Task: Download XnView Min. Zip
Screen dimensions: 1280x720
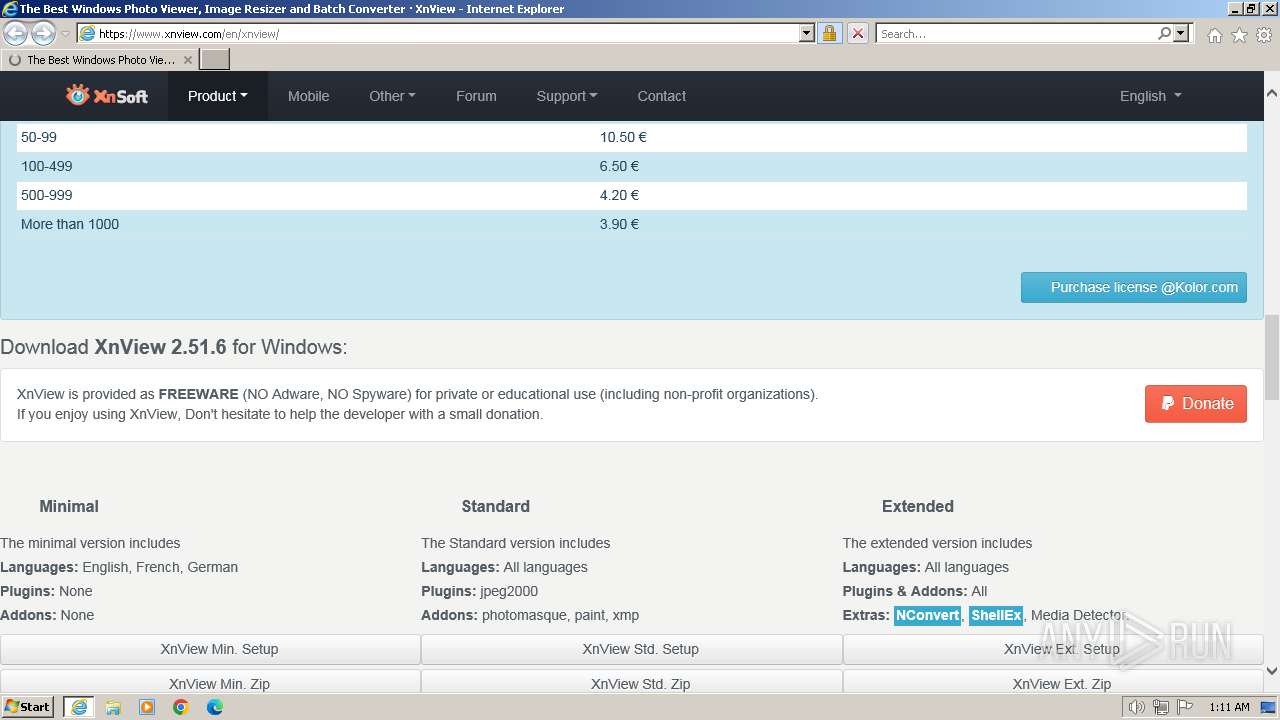Action: click(210, 682)
